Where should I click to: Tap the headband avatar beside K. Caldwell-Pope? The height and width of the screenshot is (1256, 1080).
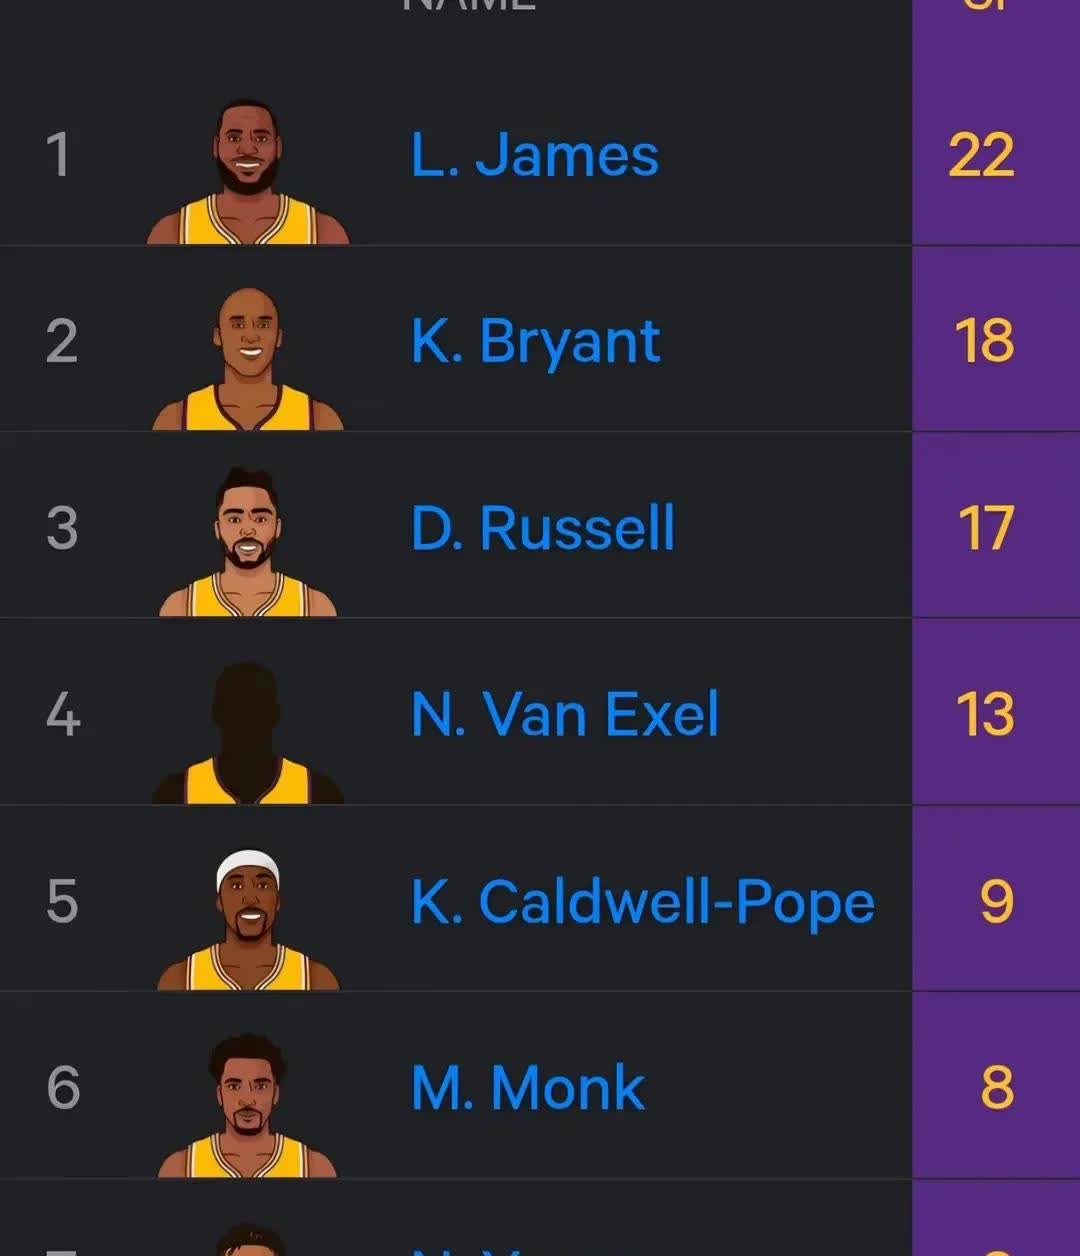[x=247, y=919]
